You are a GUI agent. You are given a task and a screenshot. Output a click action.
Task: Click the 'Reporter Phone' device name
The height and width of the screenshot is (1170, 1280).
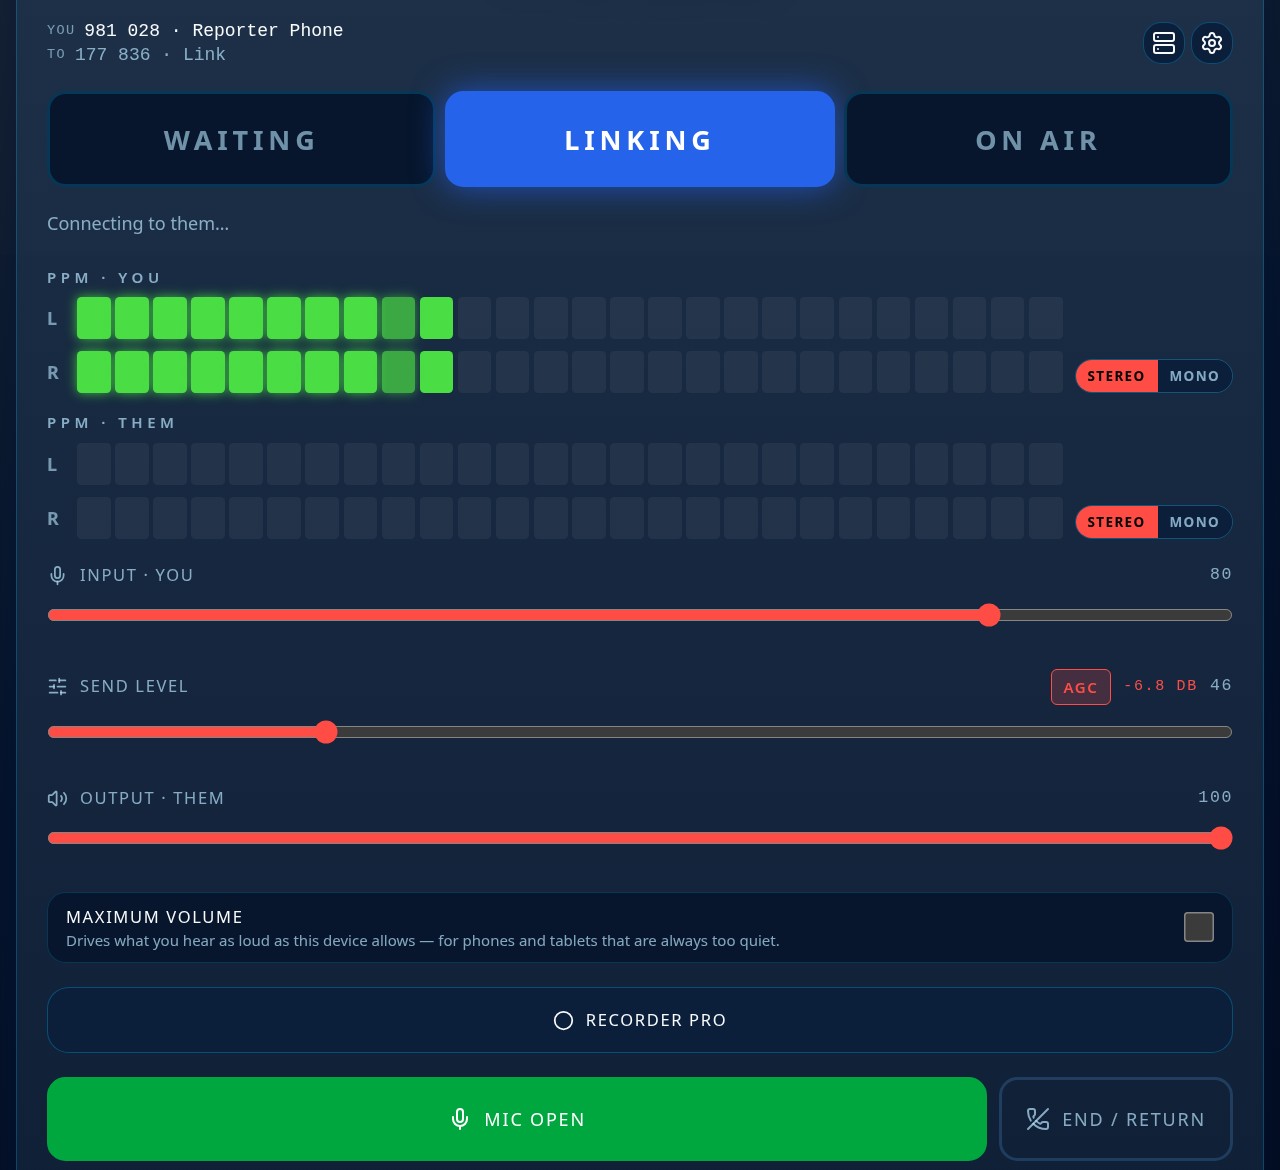click(268, 30)
